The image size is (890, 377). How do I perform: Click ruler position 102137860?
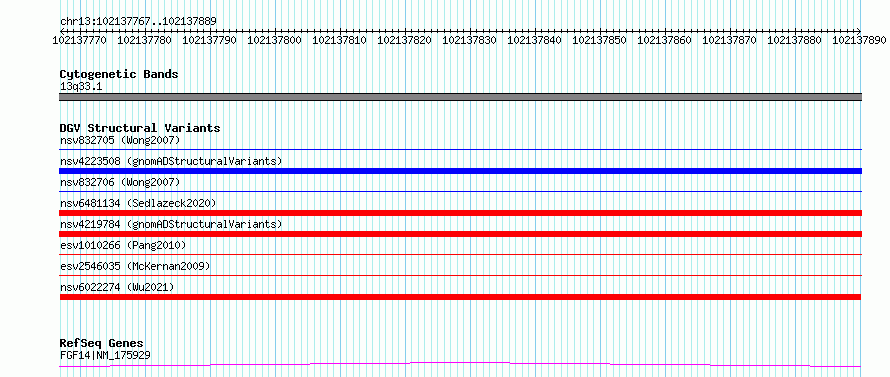(665, 40)
